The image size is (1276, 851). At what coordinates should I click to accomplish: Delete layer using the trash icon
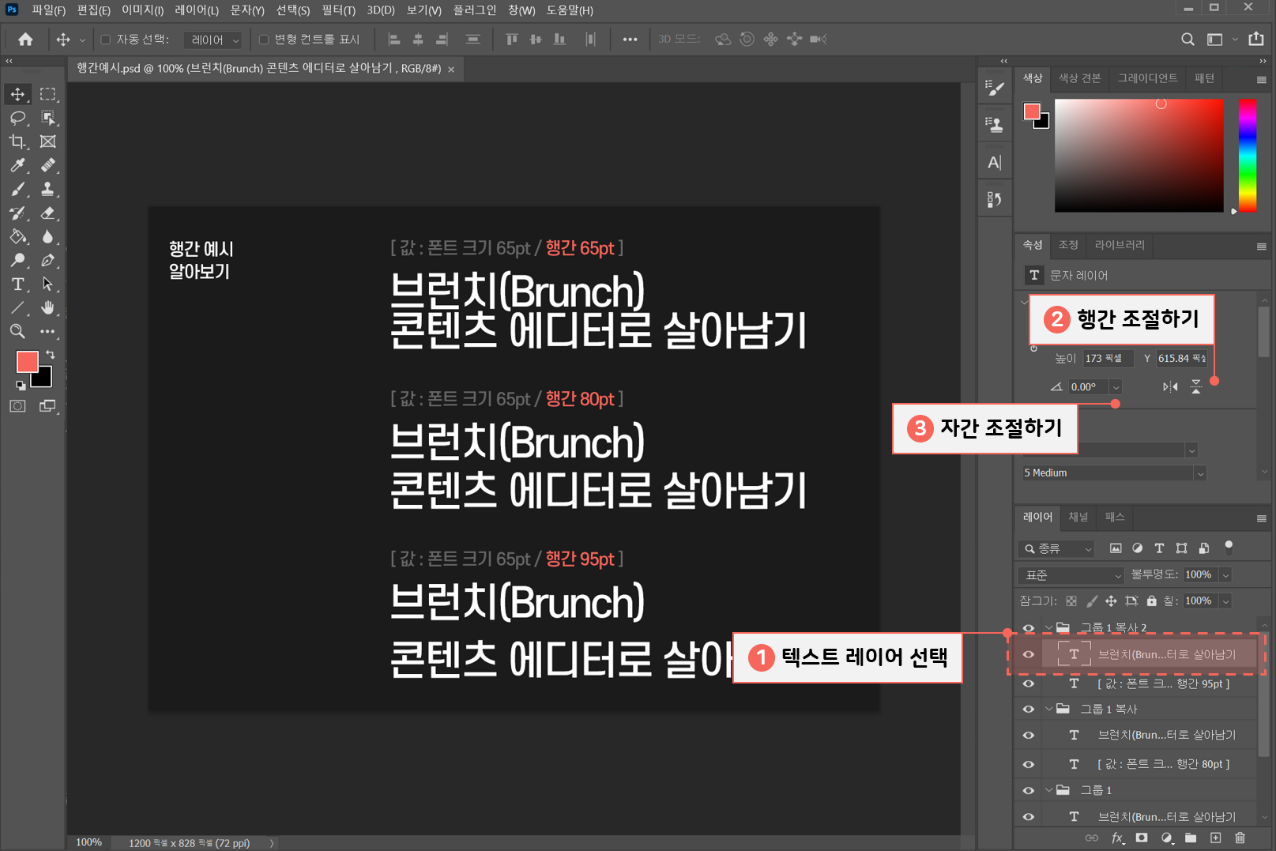tap(1240, 838)
